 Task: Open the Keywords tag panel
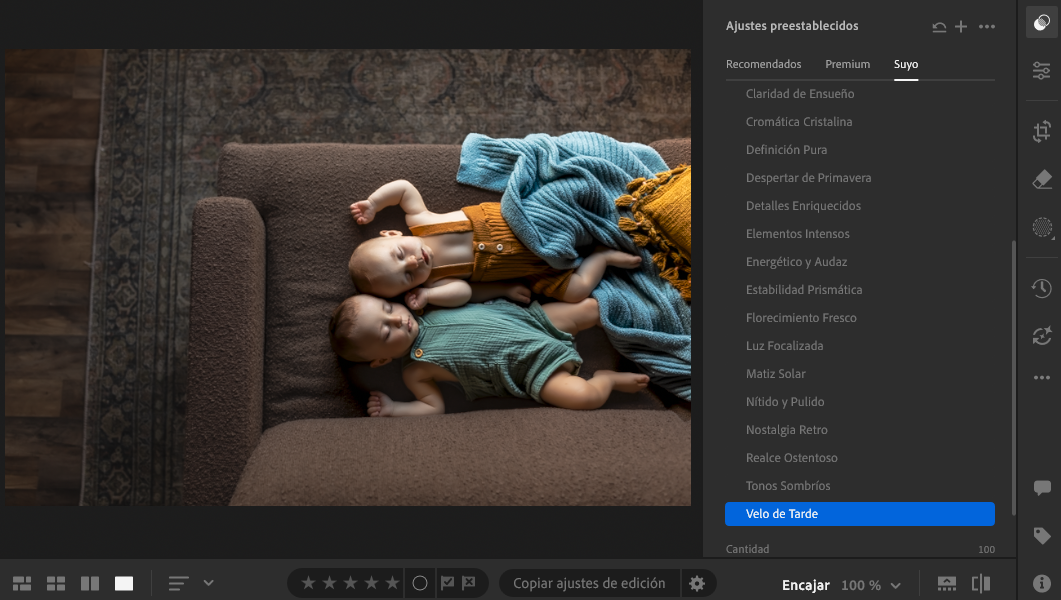1040,535
